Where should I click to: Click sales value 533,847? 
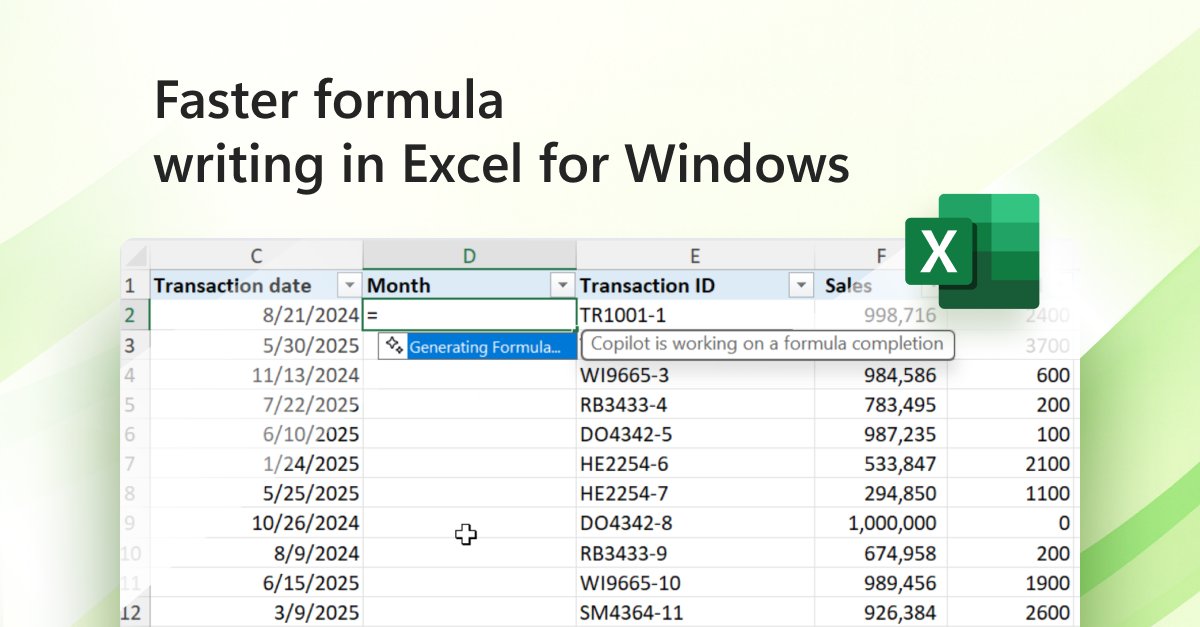881,464
